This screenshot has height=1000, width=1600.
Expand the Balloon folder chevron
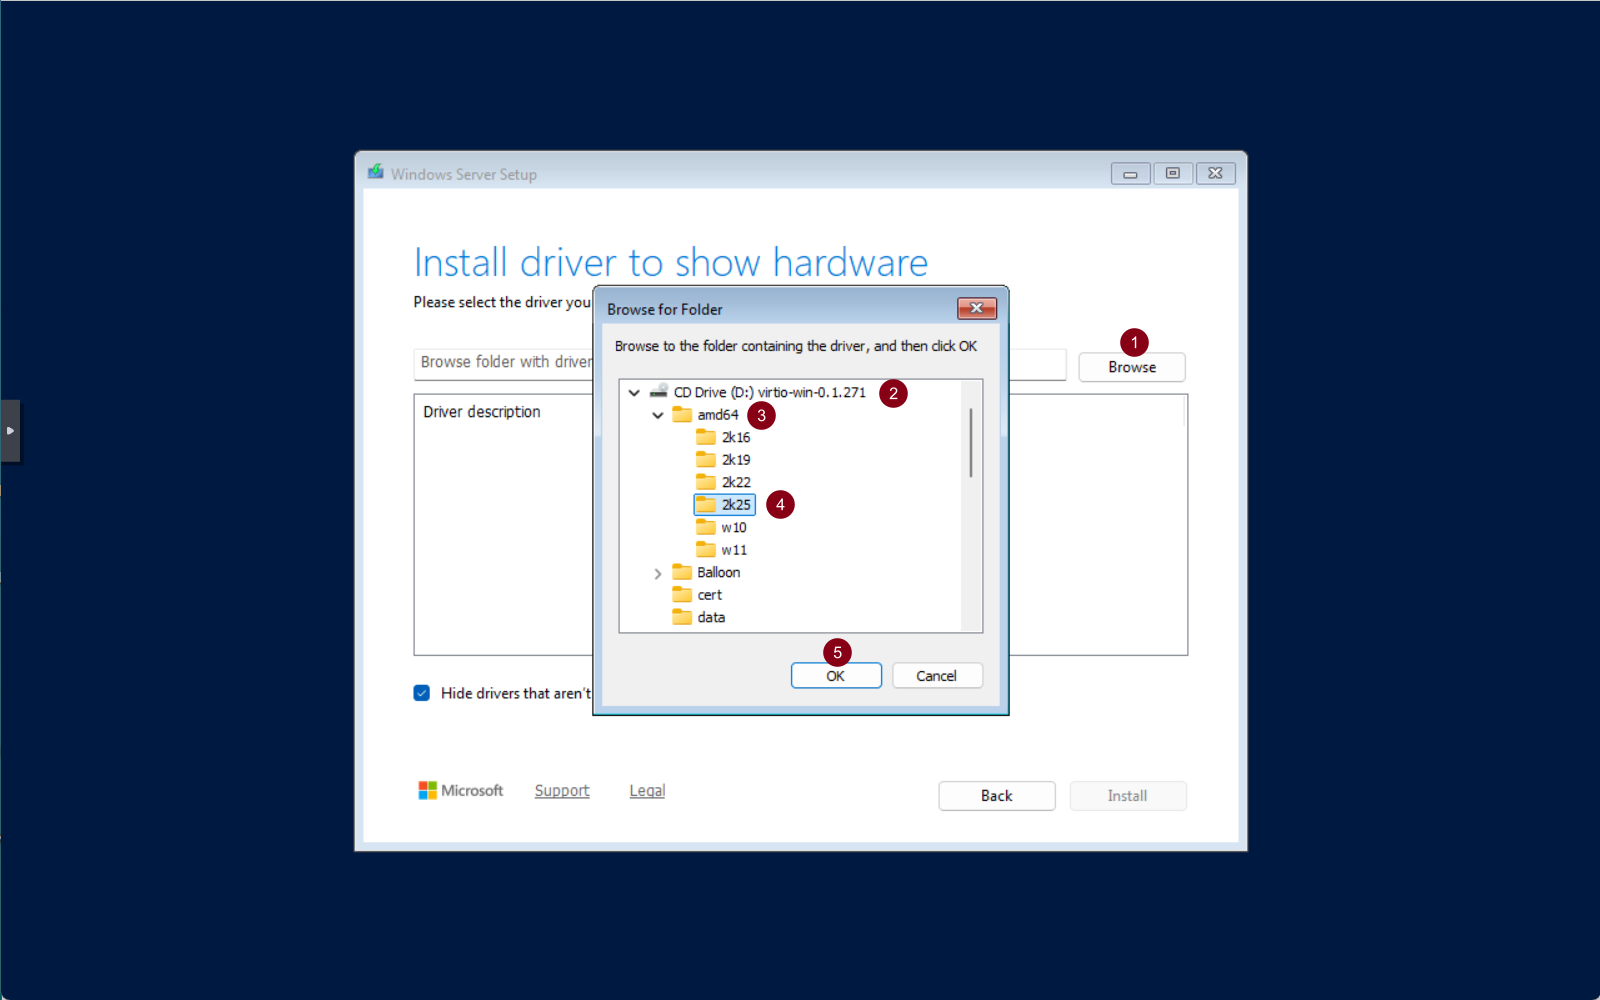(658, 573)
